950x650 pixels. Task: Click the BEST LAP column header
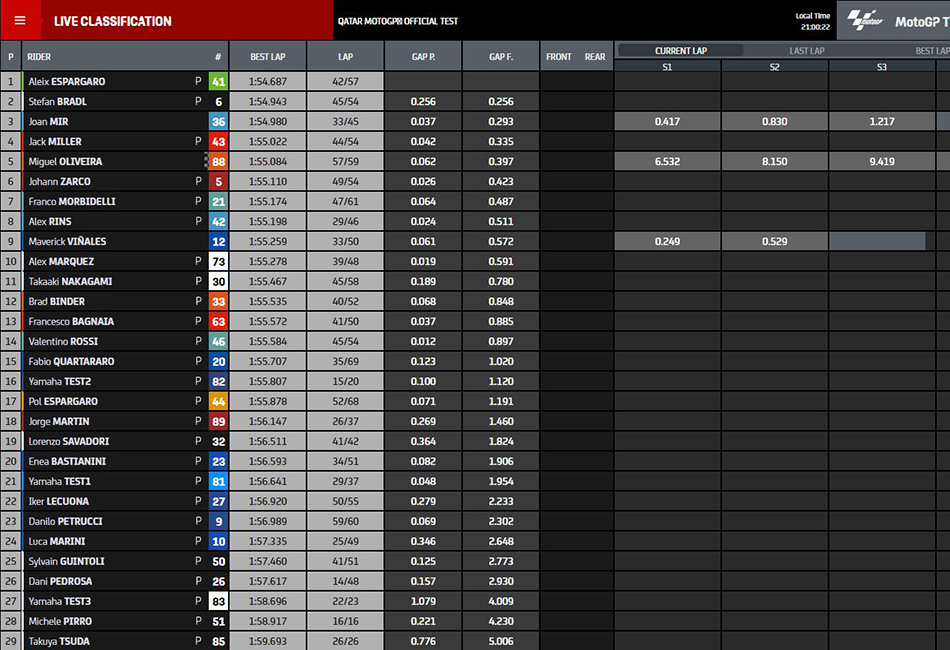(x=268, y=56)
